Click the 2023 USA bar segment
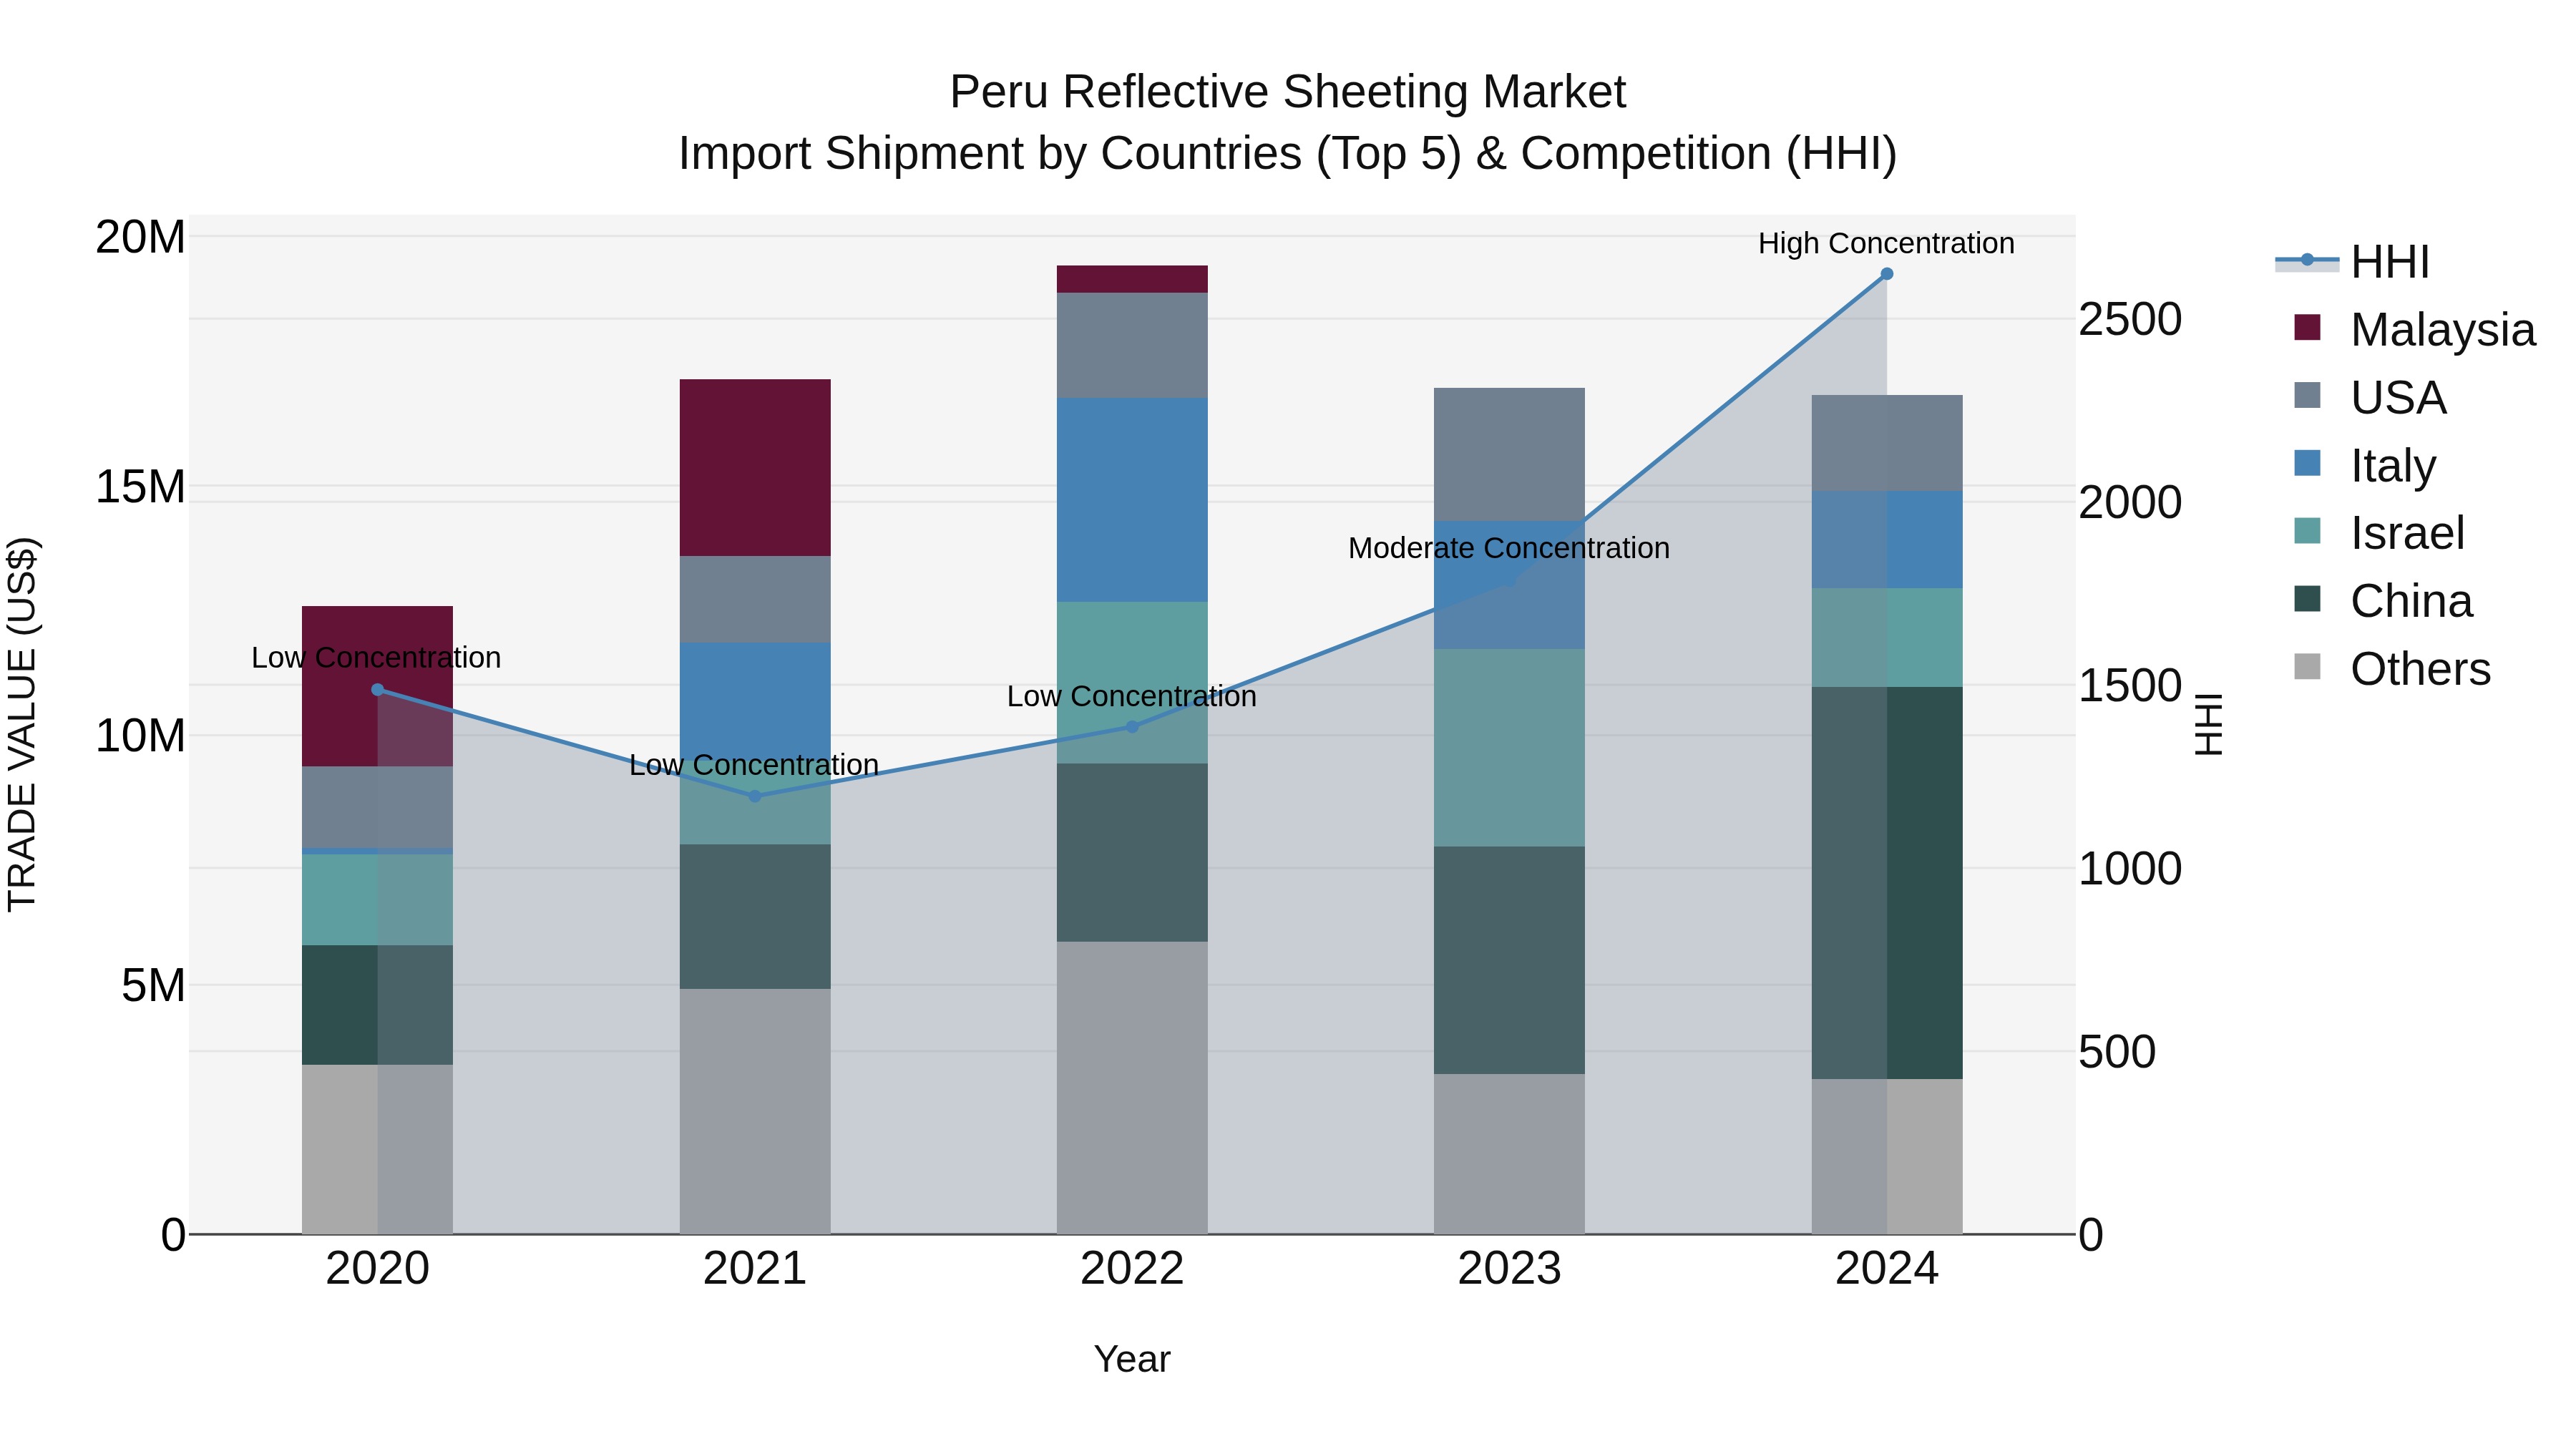The height and width of the screenshot is (1449, 2576). (x=1509, y=455)
